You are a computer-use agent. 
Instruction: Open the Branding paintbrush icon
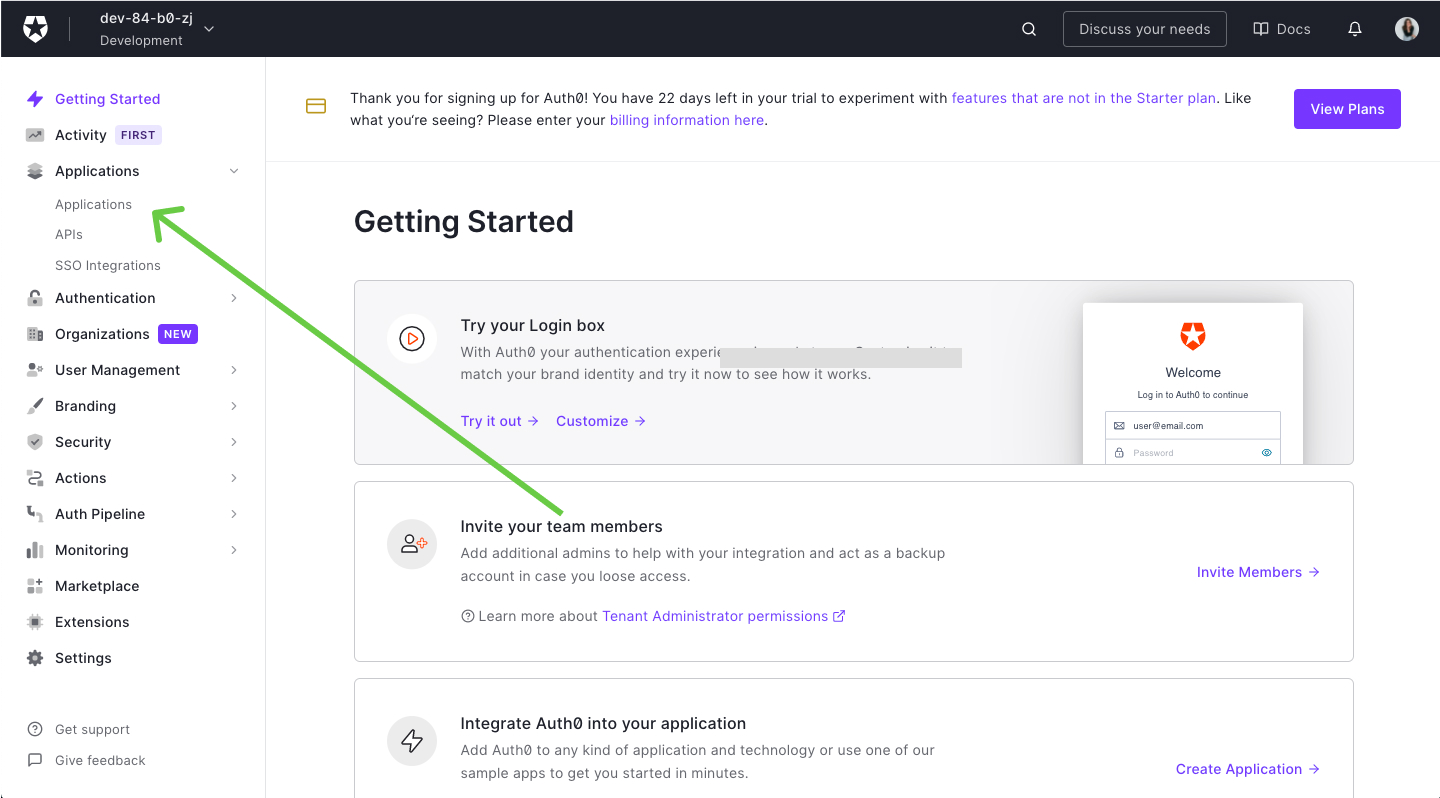[x=33, y=405]
